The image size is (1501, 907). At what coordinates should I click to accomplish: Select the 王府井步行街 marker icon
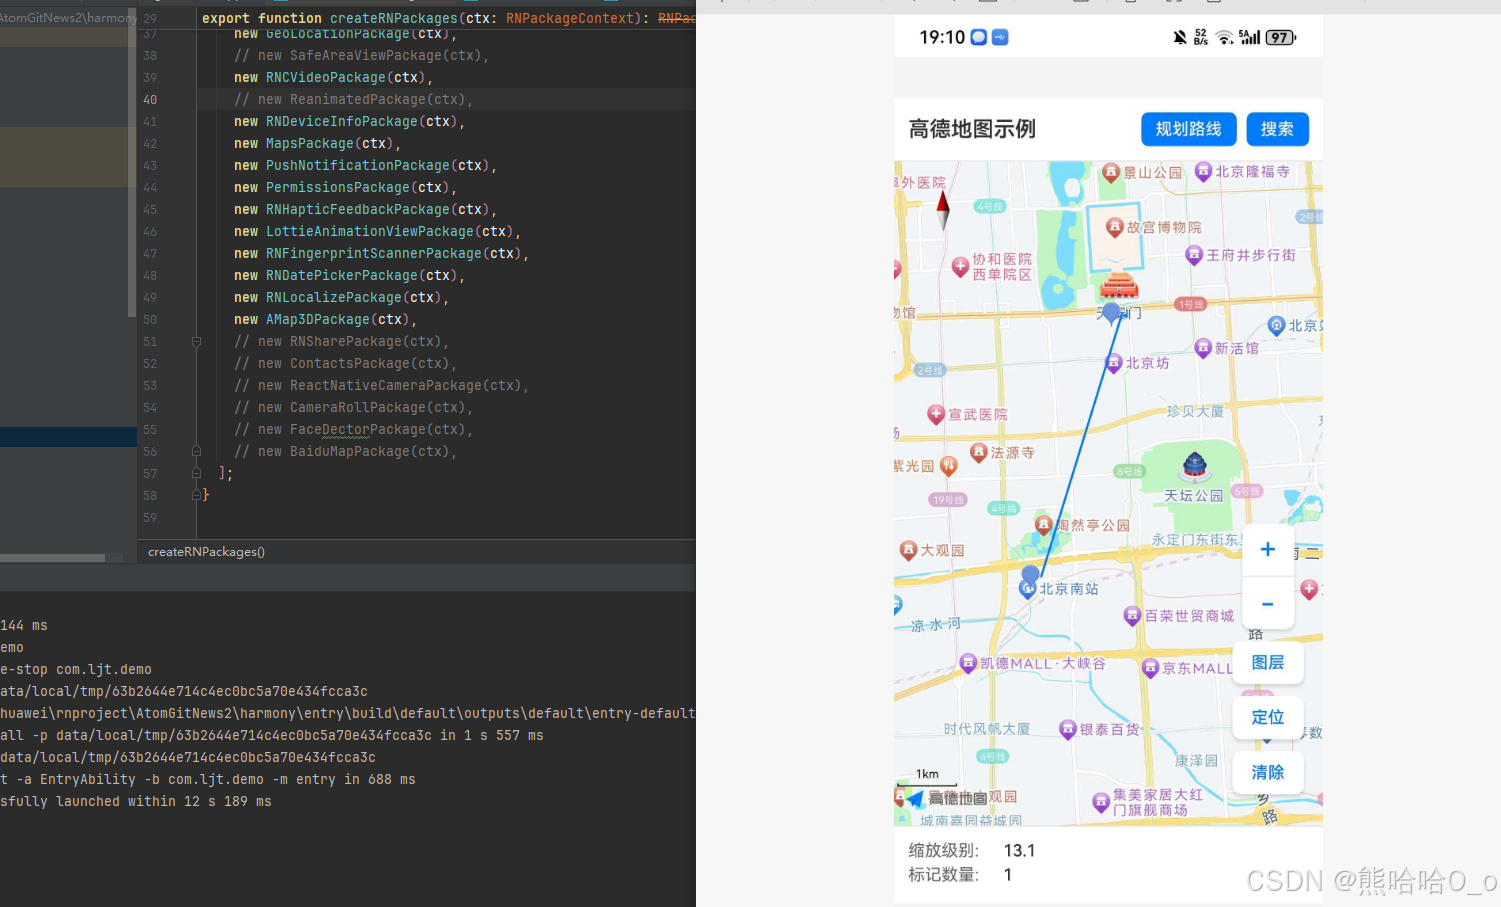(1194, 255)
